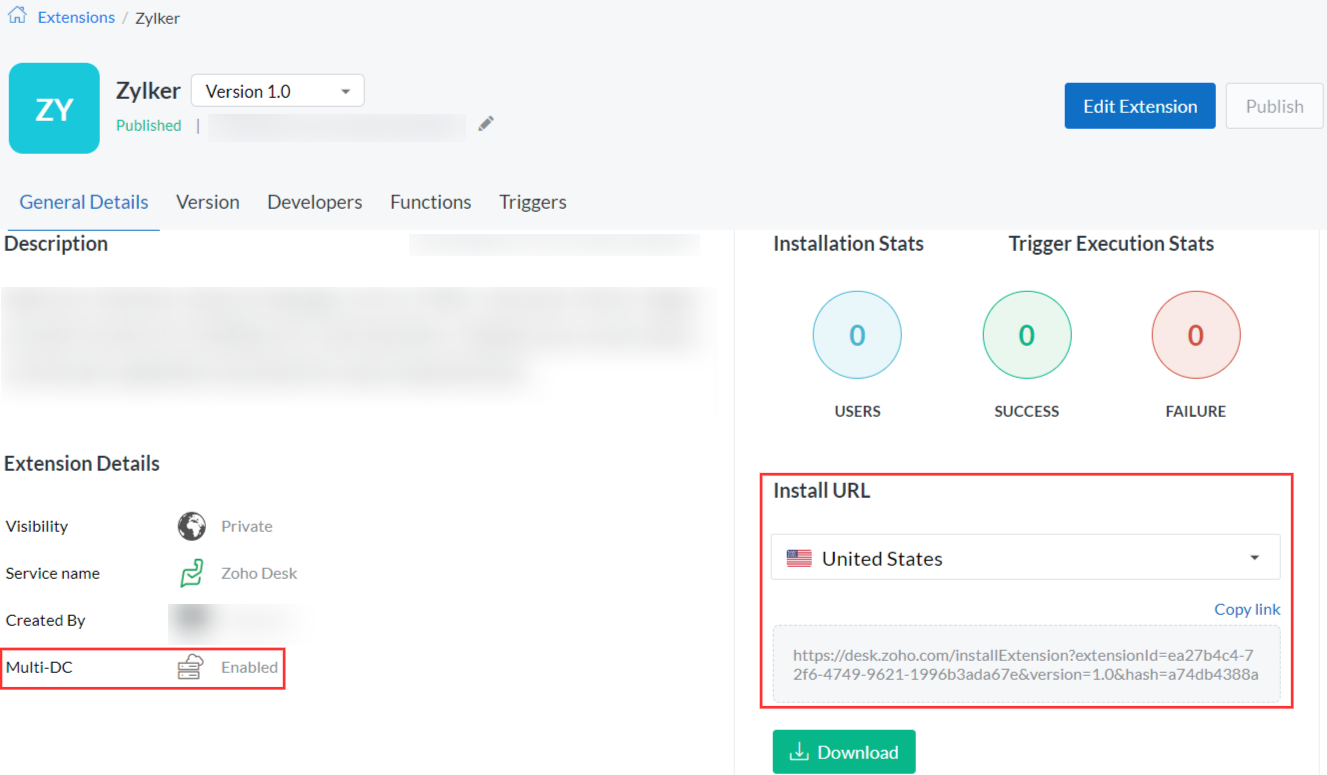Click the Users count circle

coord(857,336)
